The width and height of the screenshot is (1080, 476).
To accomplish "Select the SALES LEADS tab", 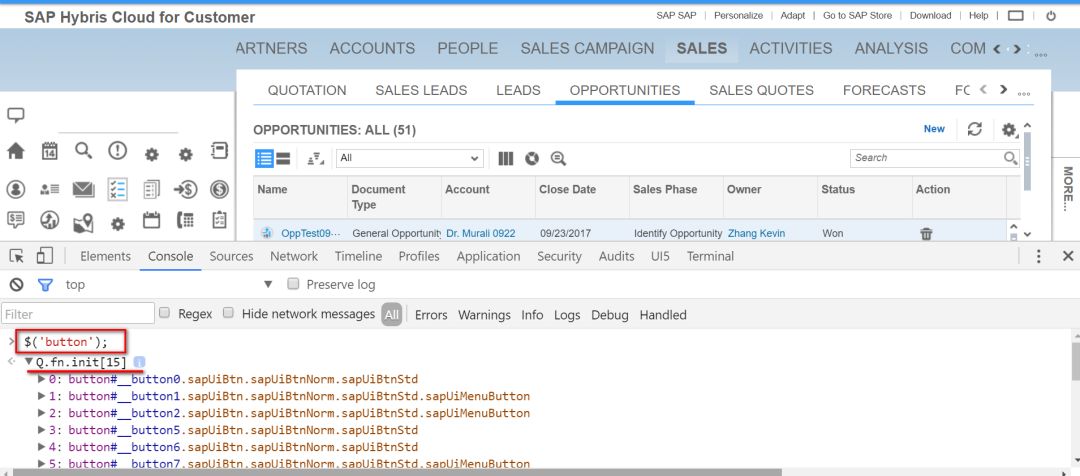I will point(421,90).
